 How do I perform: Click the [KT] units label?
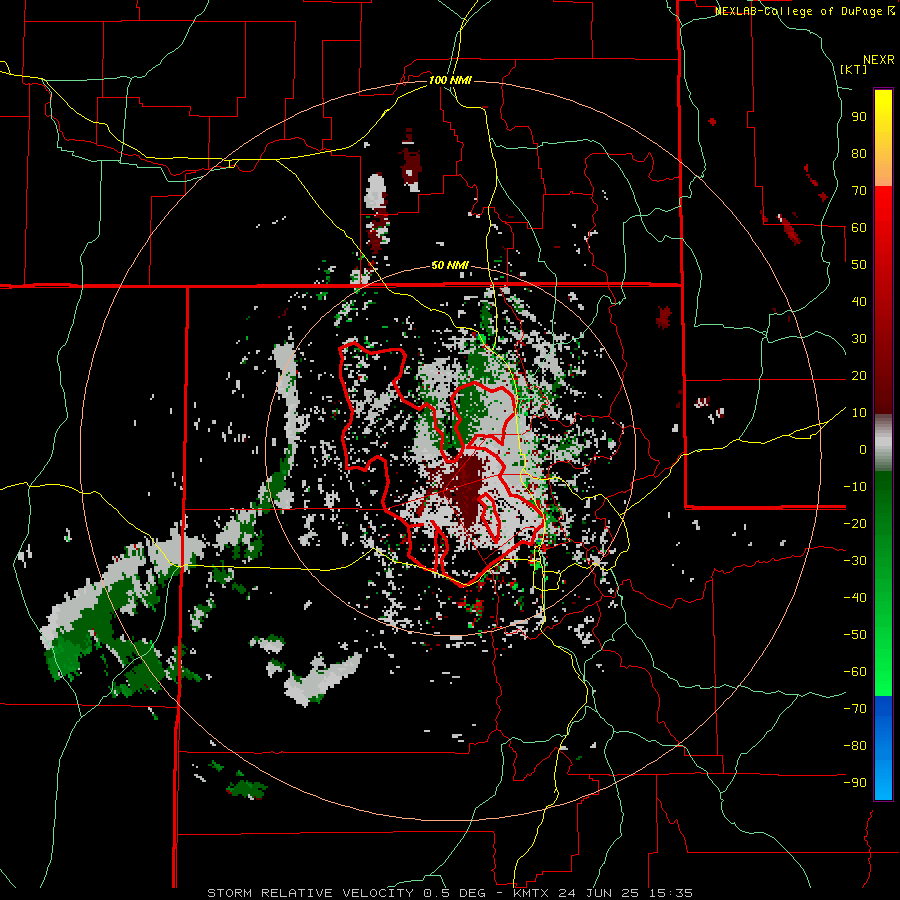(x=854, y=69)
